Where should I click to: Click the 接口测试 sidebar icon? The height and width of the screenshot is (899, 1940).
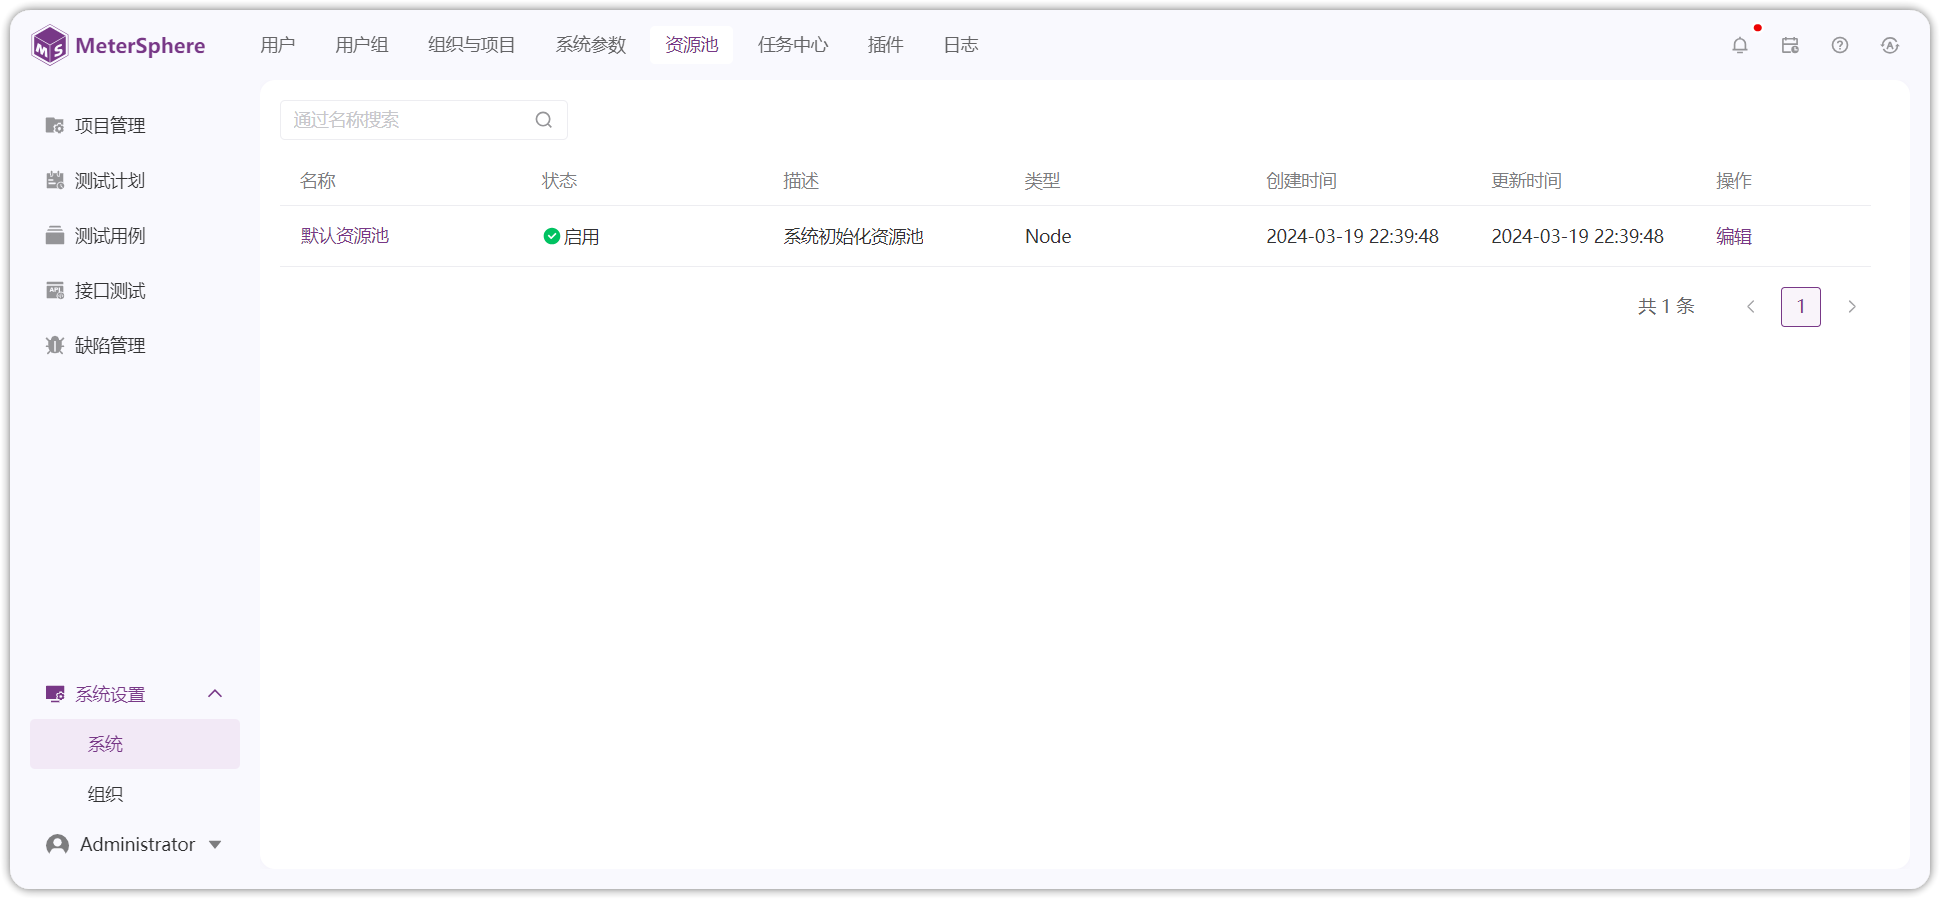click(55, 290)
